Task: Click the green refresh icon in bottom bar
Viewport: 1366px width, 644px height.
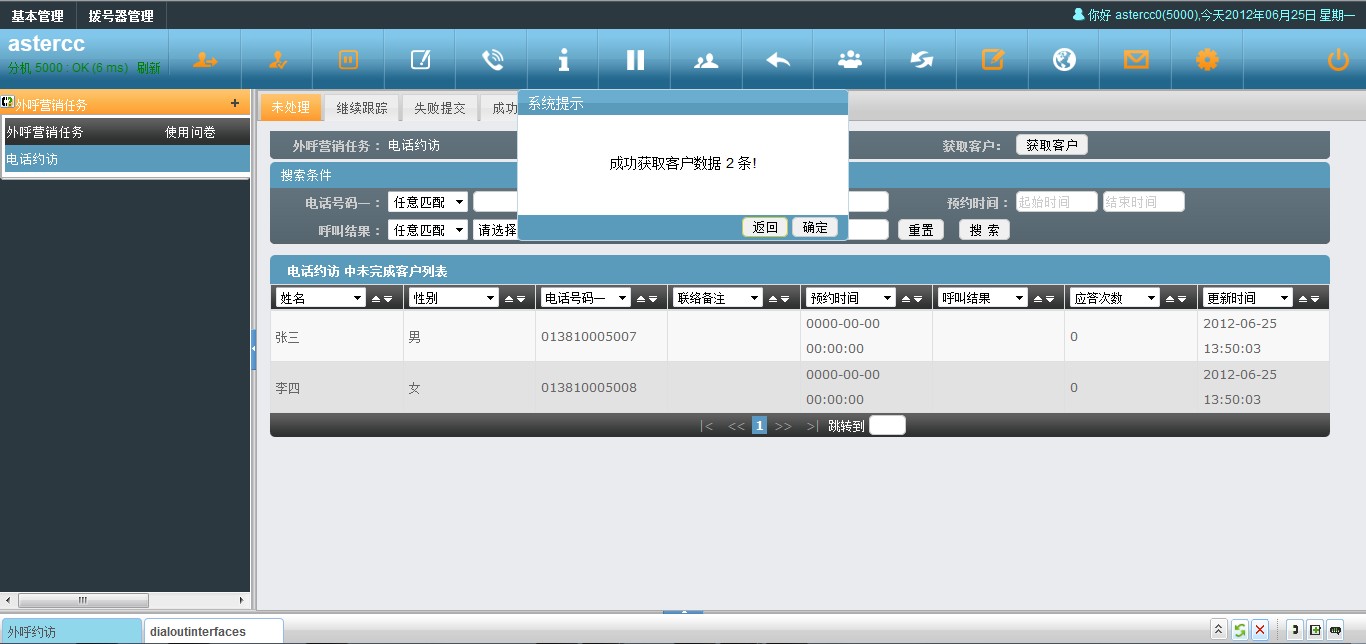Action: click(1239, 630)
